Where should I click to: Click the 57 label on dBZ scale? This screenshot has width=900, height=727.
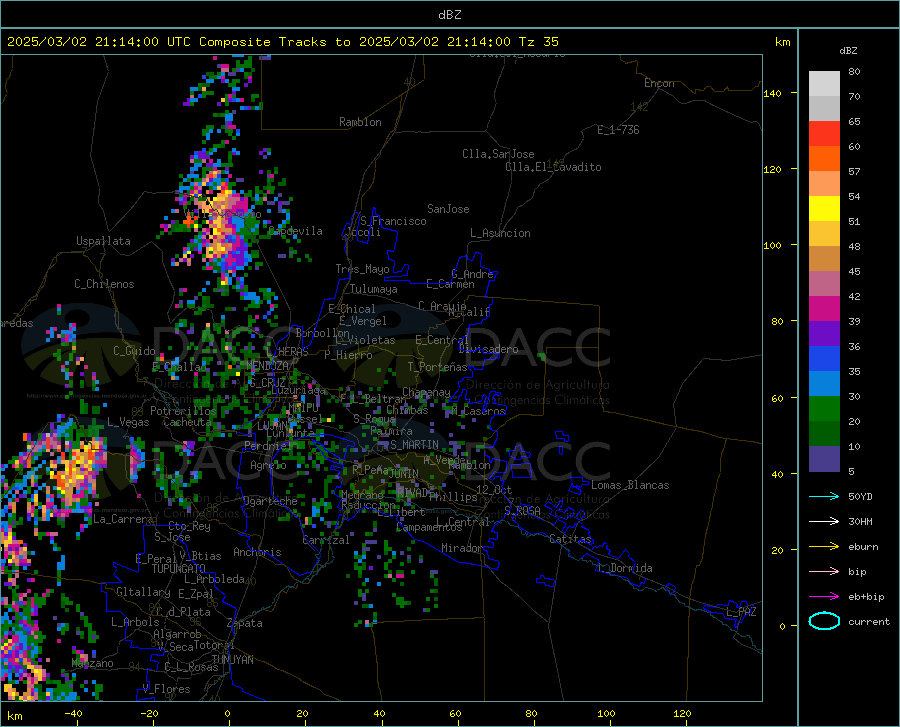854,172
